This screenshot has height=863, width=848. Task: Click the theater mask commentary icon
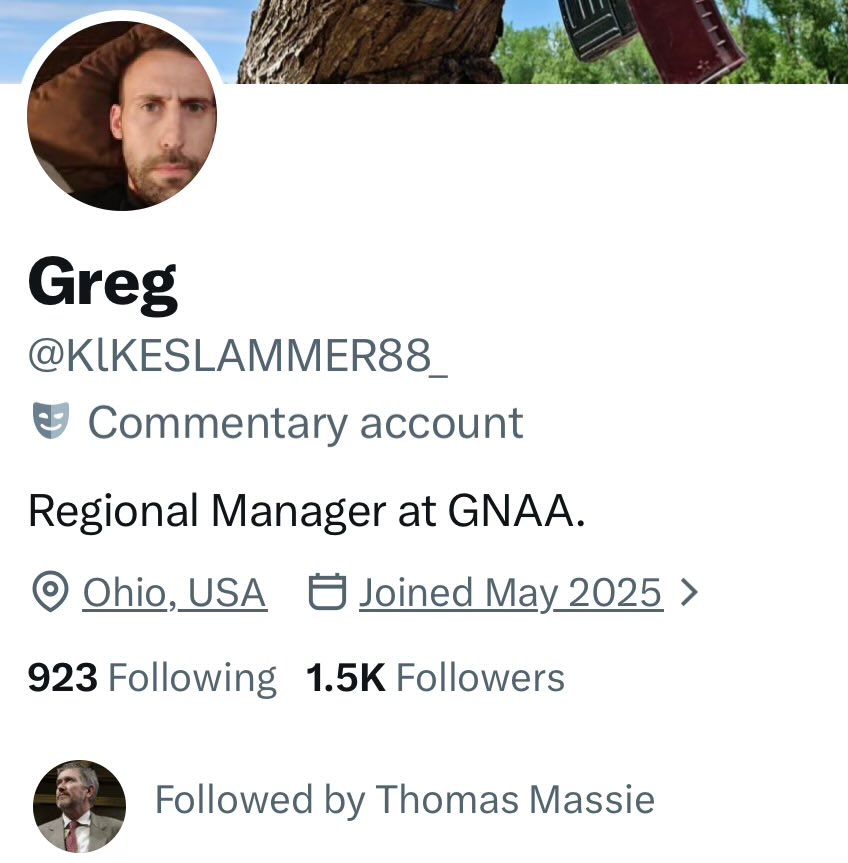[x=51, y=420]
